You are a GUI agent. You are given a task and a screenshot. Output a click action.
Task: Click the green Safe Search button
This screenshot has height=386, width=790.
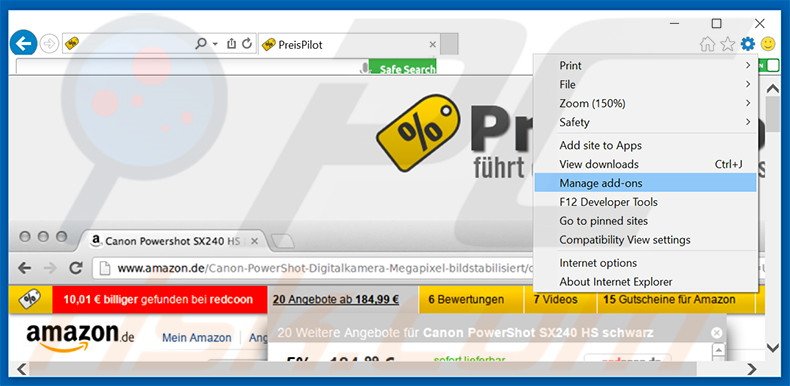pos(403,67)
